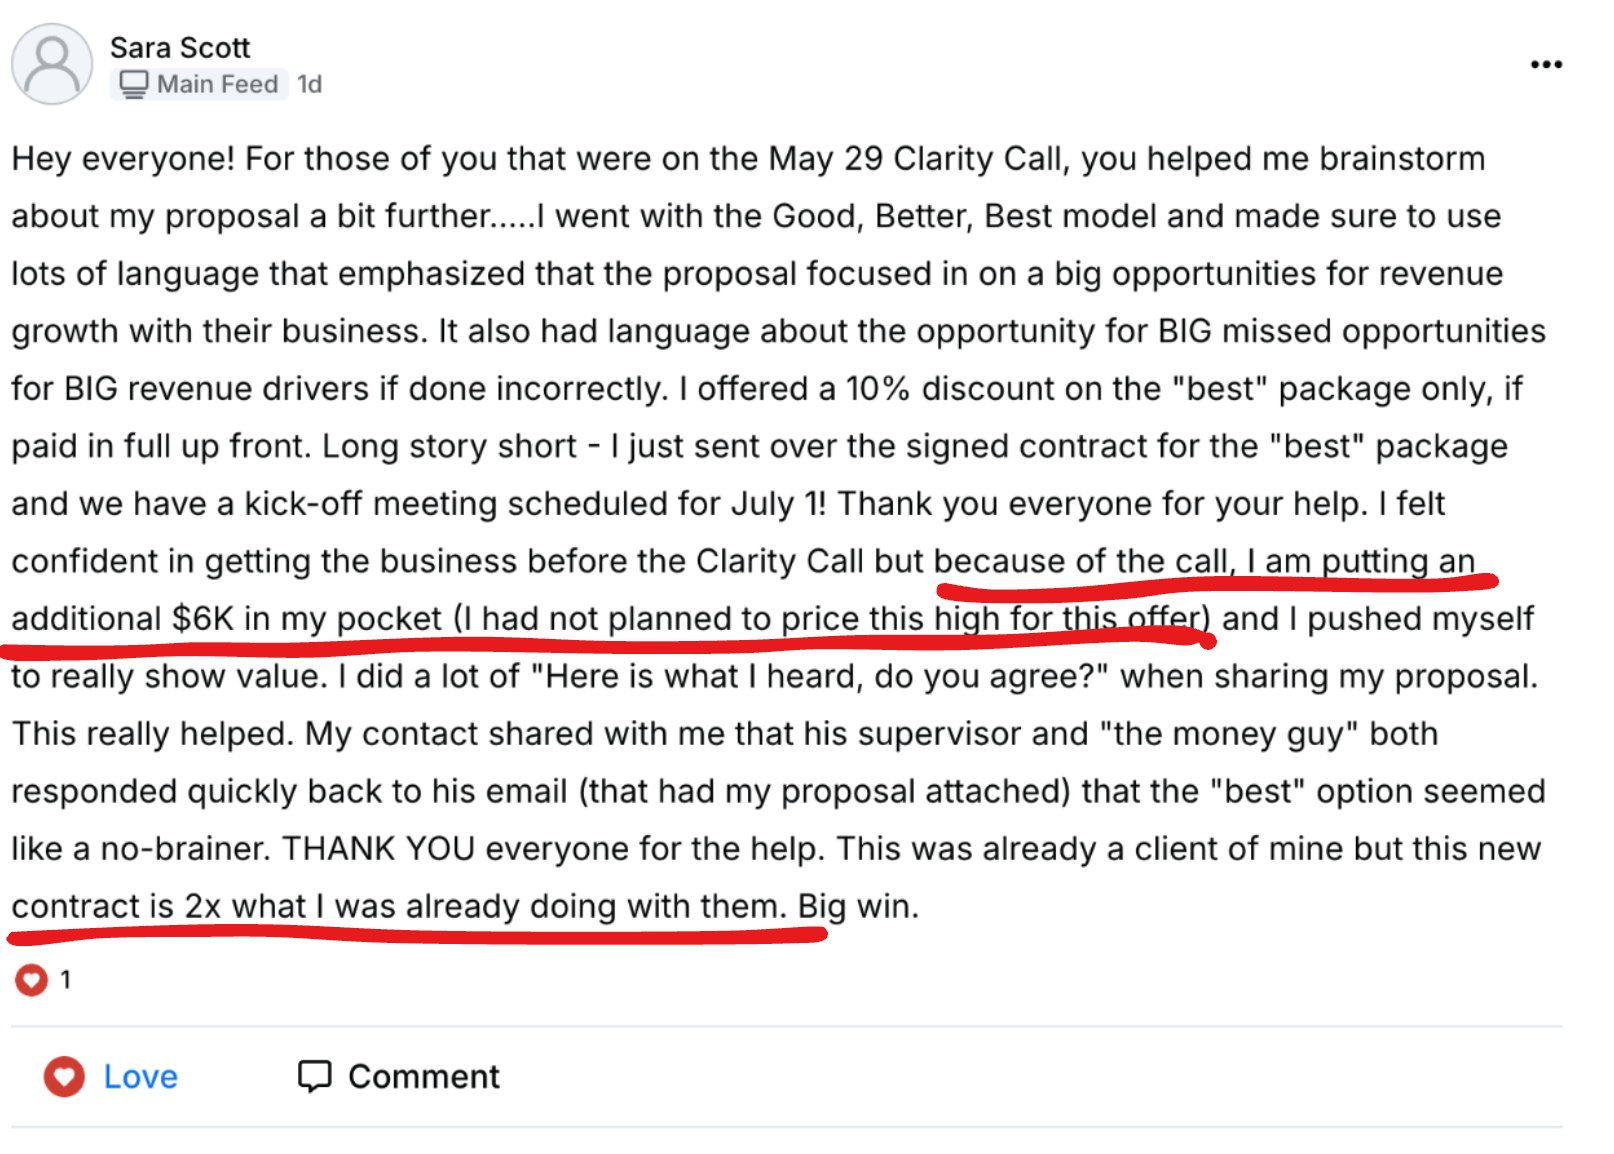Toggle the Love reaction text
The image size is (1614, 1154).
[141, 1076]
